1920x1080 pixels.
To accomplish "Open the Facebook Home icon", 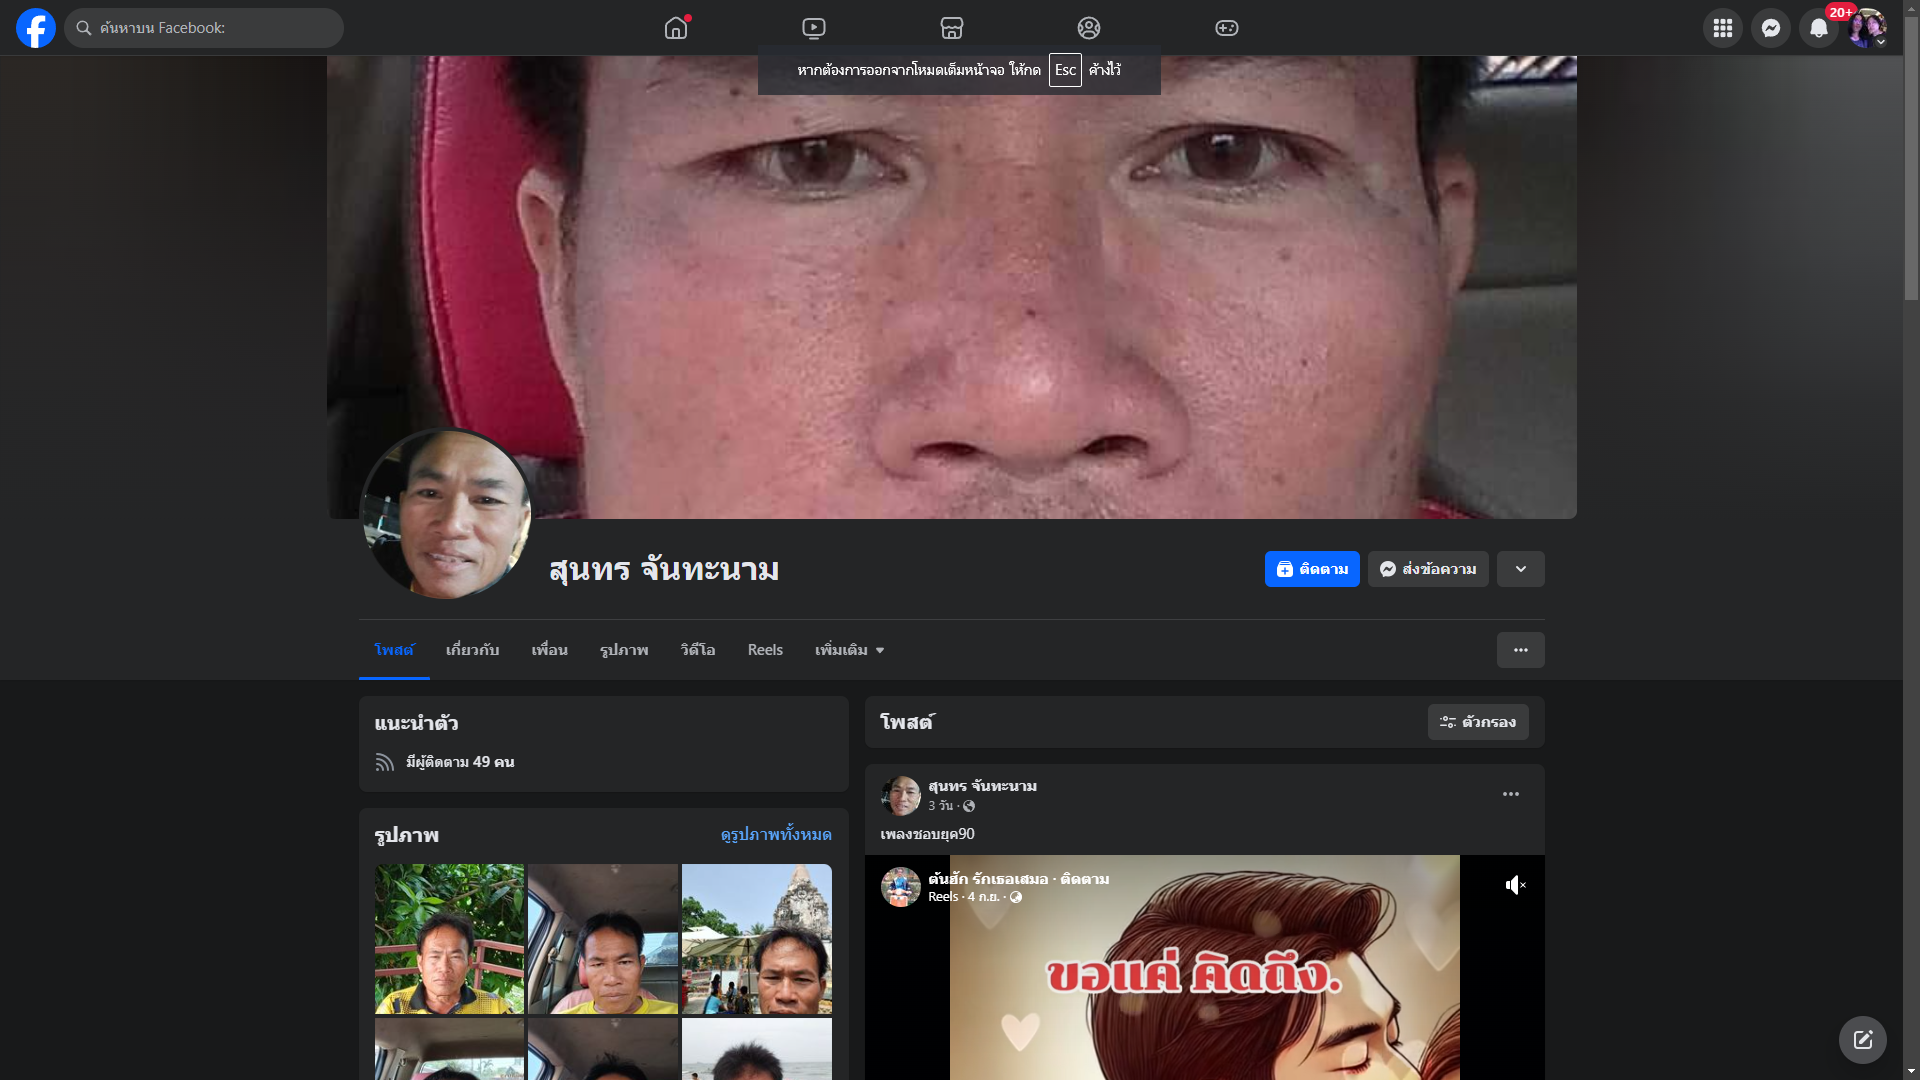I will pyautogui.click(x=676, y=28).
